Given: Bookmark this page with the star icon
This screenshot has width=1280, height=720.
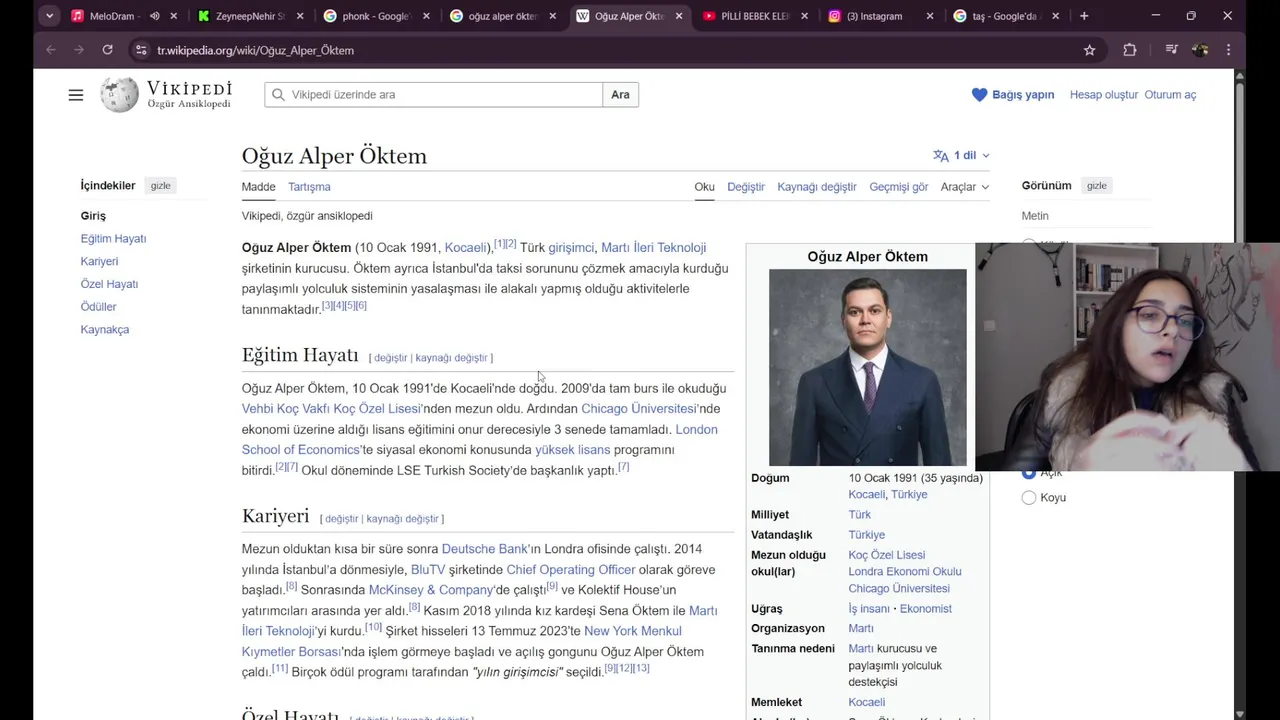Looking at the screenshot, I should (x=1090, y=50).
